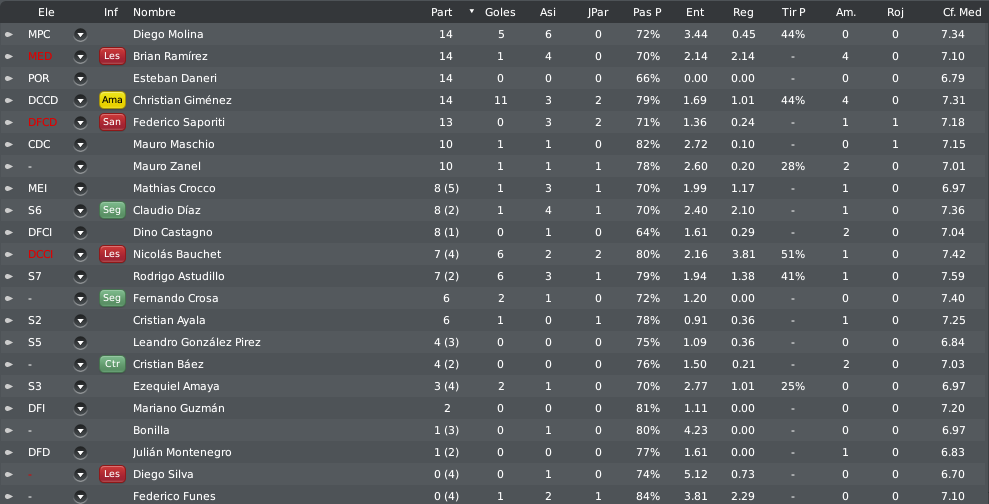Viewport: 989px width, 504px height.
Task: Select the Julián Montenegro row
Action: pyautogui.click(x=494, y=452)
